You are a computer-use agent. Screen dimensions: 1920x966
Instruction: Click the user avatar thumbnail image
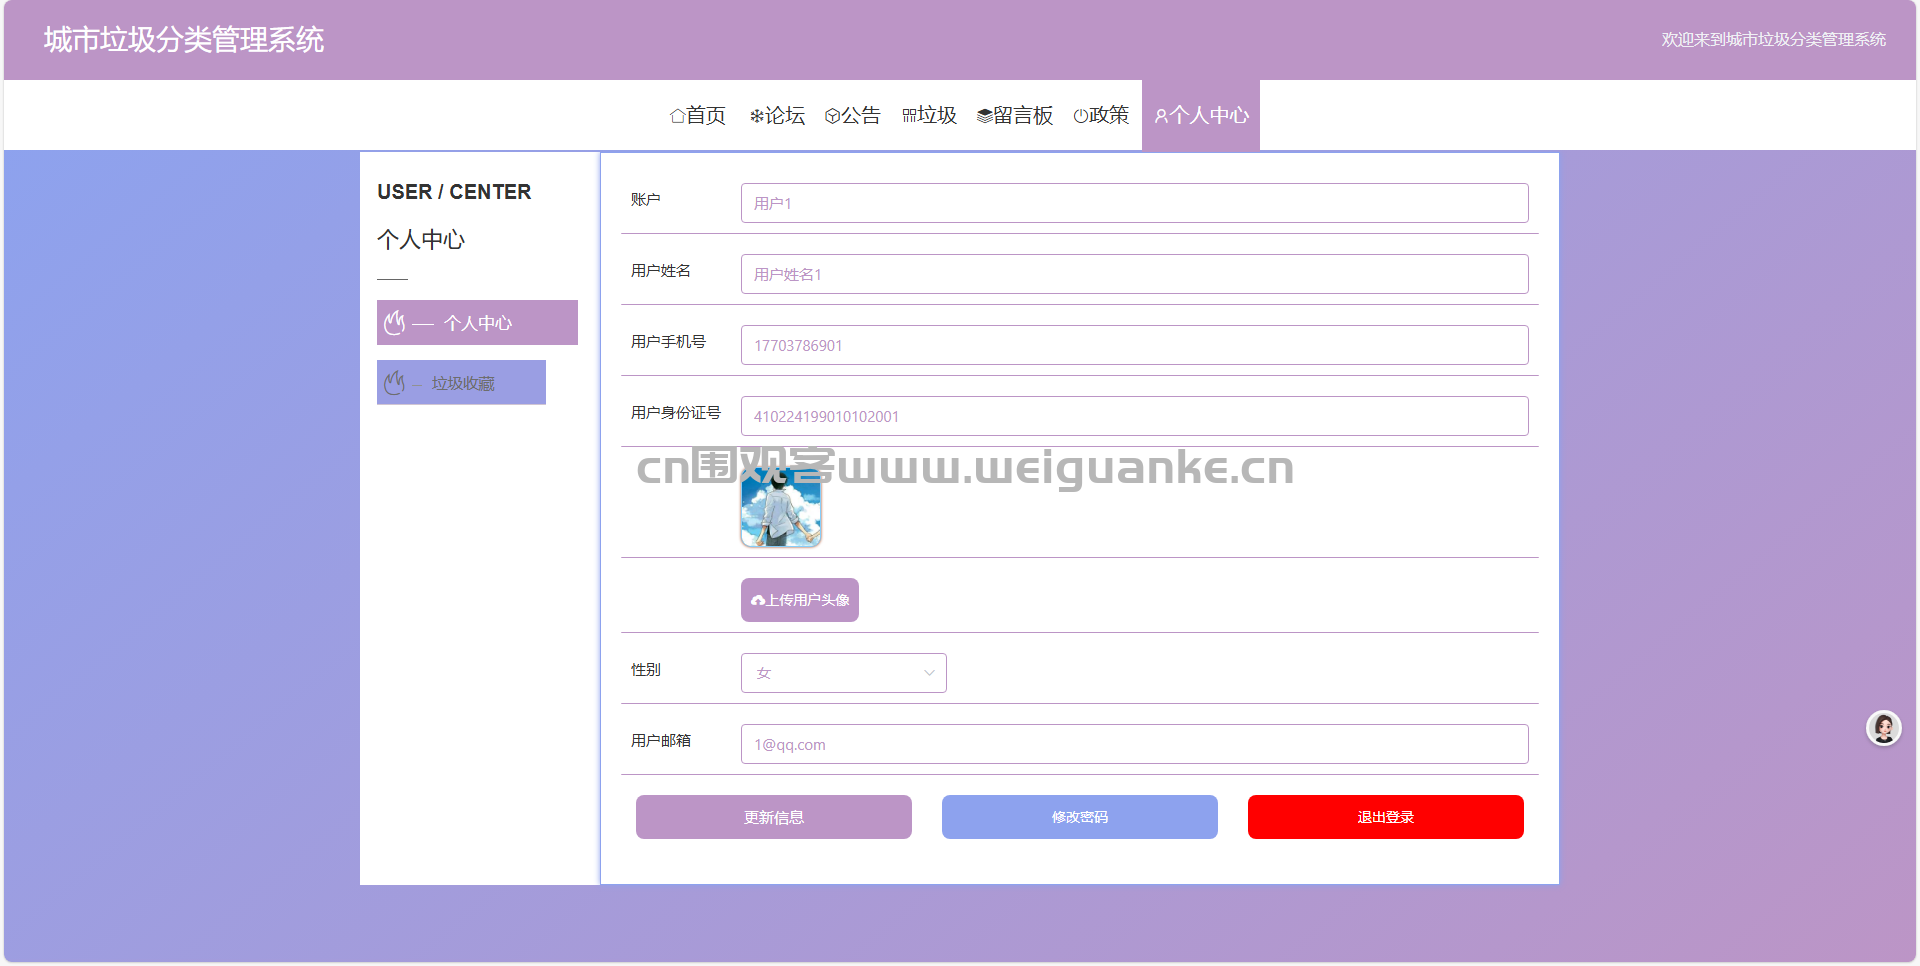tap(781, 507)
